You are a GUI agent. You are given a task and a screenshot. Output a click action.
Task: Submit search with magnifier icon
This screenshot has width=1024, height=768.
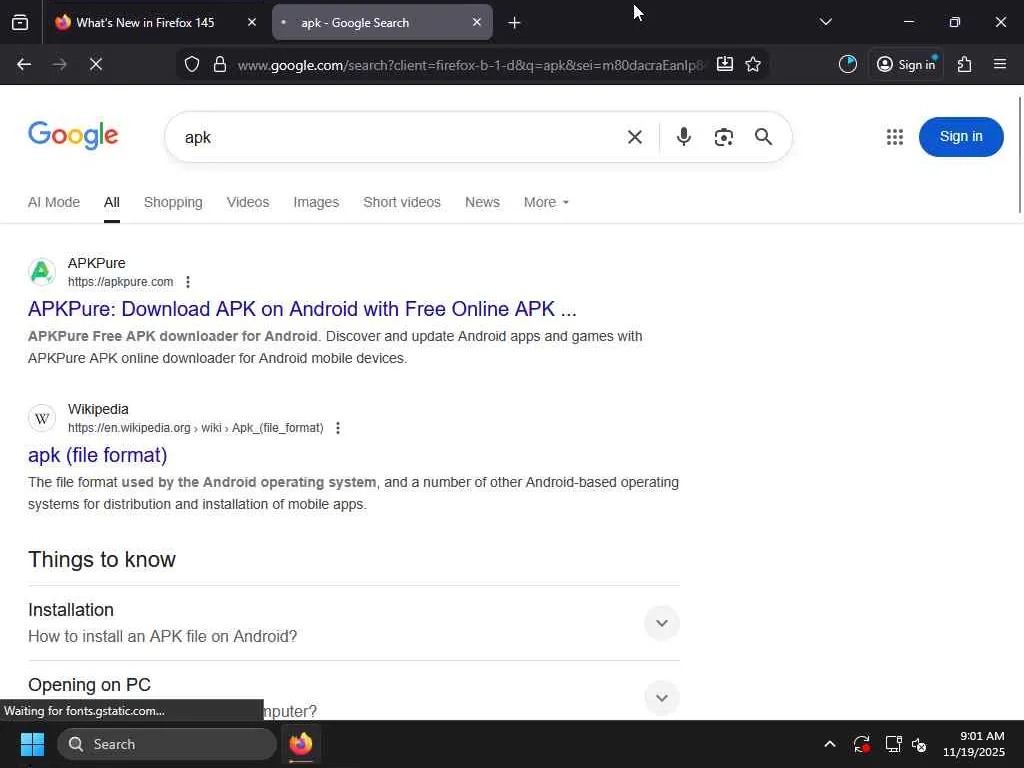[x=763, y=137]
